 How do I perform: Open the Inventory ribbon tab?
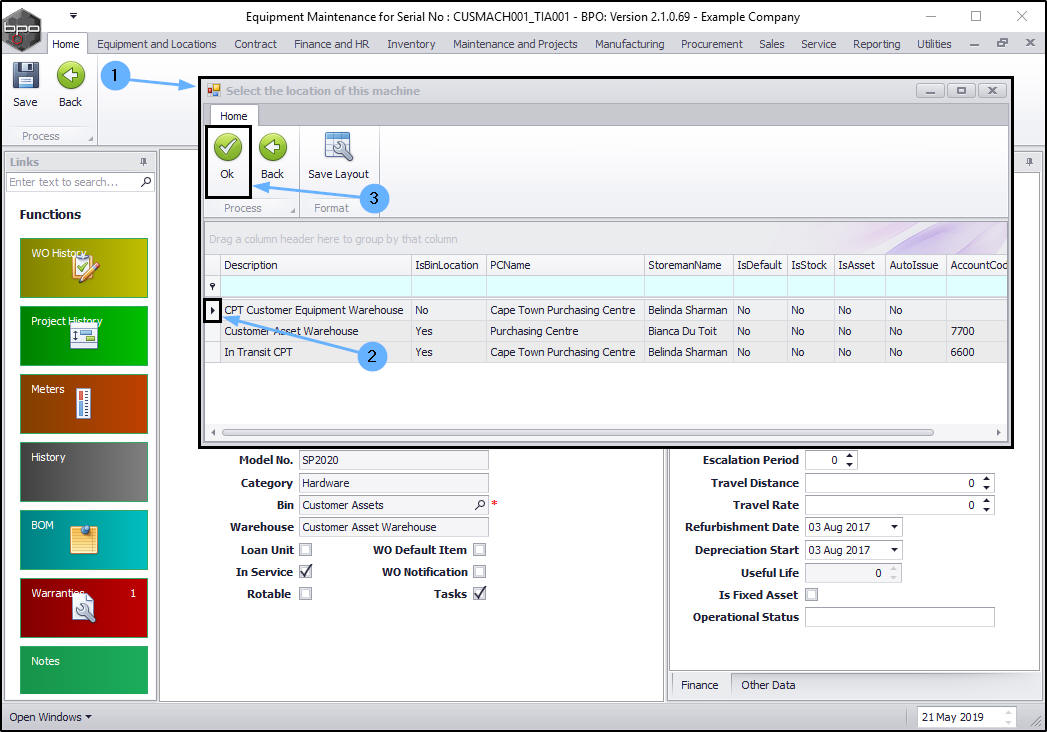click(x=411, y=44)
